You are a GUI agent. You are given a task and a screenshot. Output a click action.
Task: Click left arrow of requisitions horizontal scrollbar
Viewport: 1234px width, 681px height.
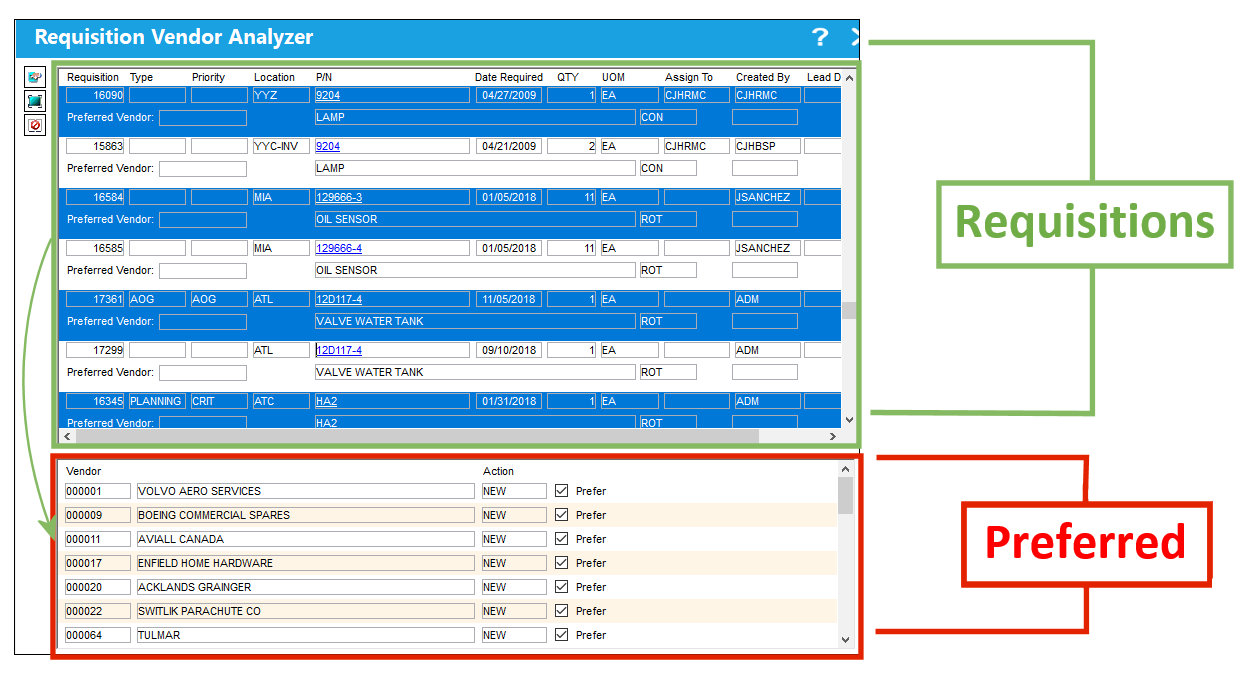coord(67,437)
